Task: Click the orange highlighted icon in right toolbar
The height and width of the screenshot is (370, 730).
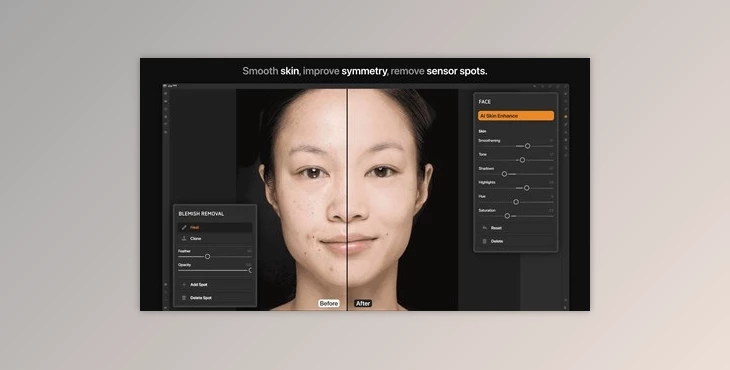Action: point(566,116)
